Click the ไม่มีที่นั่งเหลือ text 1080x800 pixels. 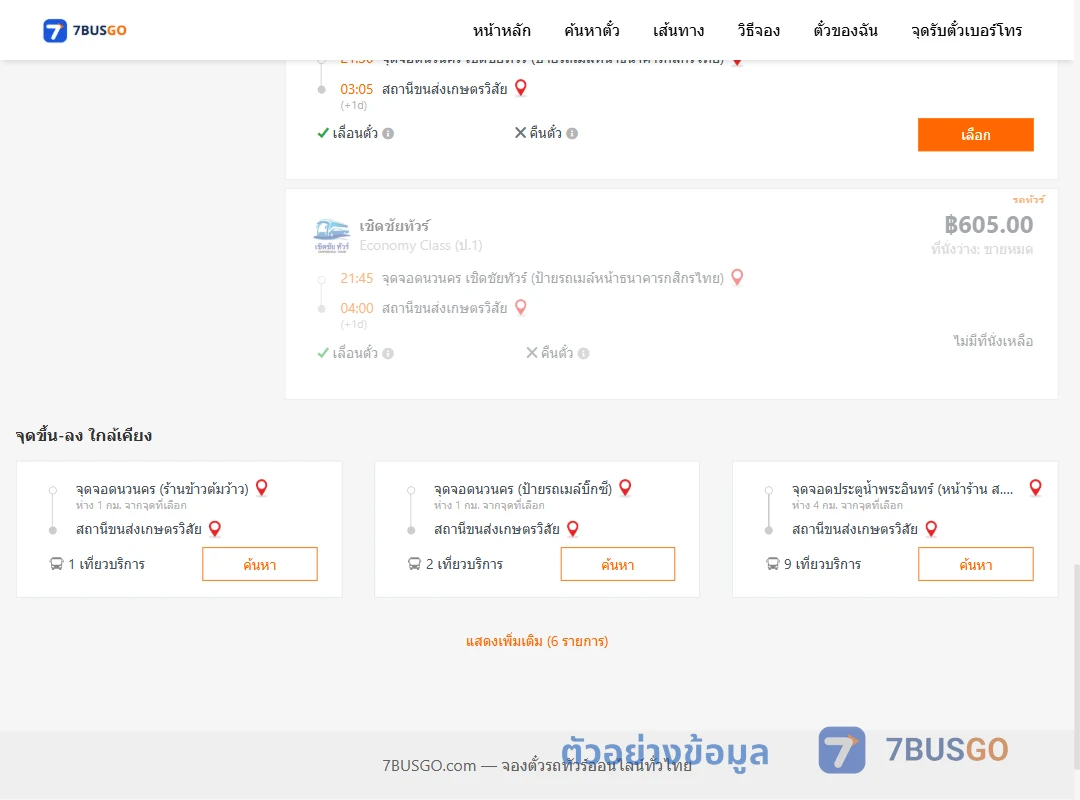pos(993,341)
